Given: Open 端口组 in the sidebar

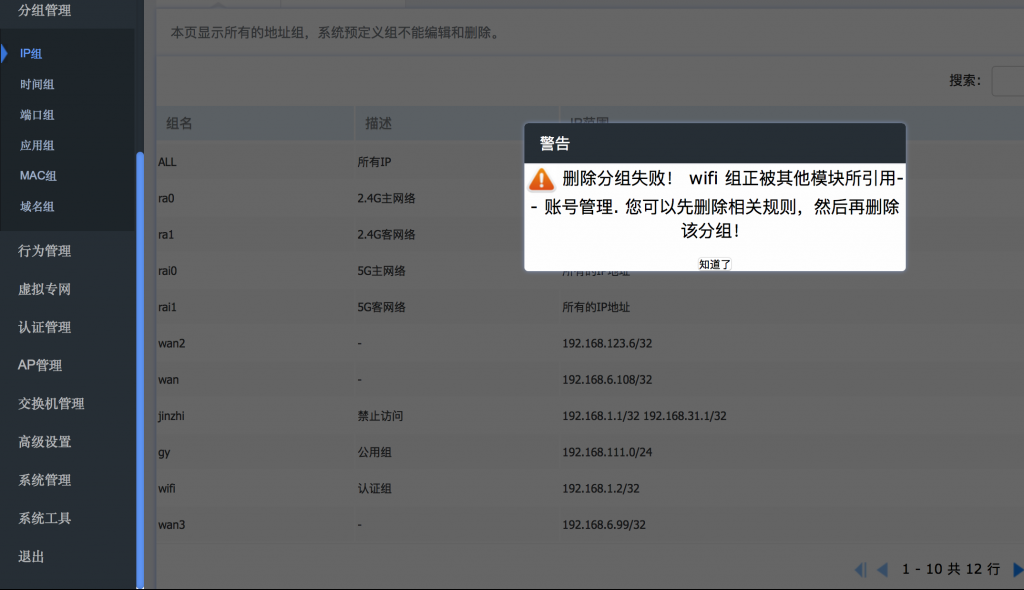Looking at the screenshot, I should coord(37,115).
